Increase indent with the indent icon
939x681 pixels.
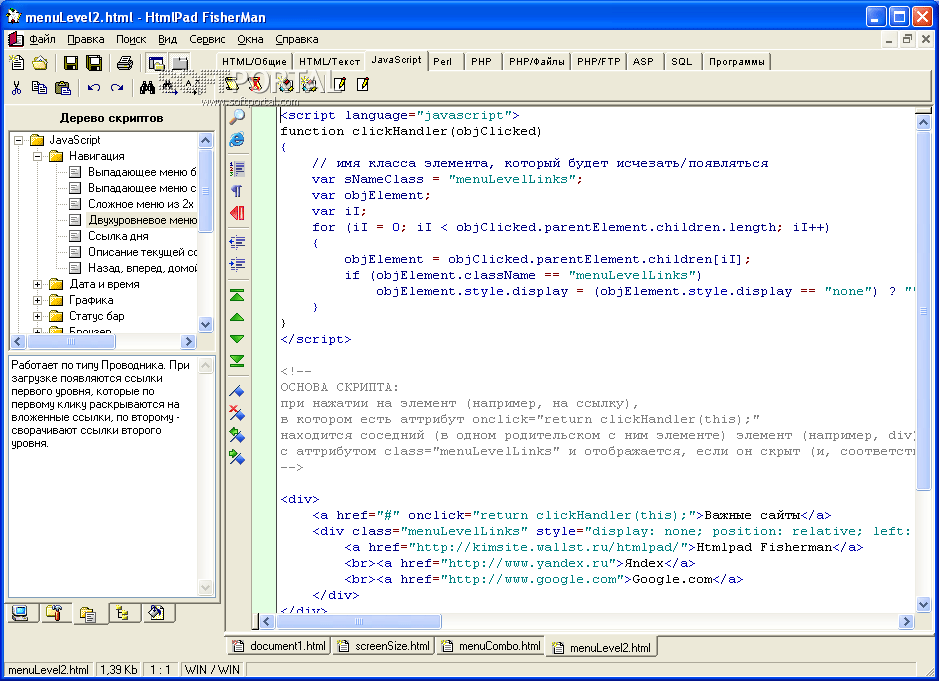(237, 264)
